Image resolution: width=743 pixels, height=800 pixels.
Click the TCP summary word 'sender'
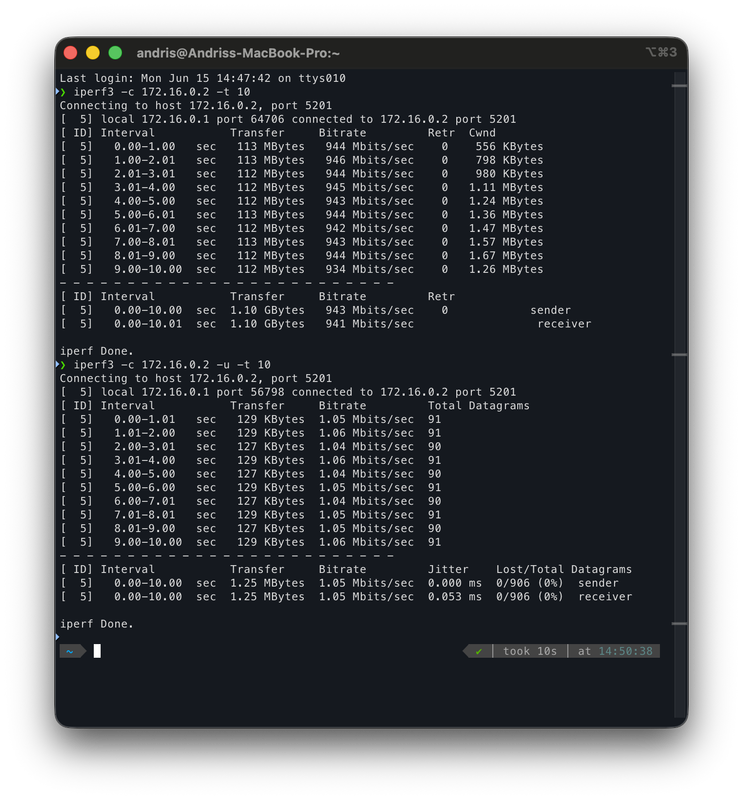coord(550,310)
